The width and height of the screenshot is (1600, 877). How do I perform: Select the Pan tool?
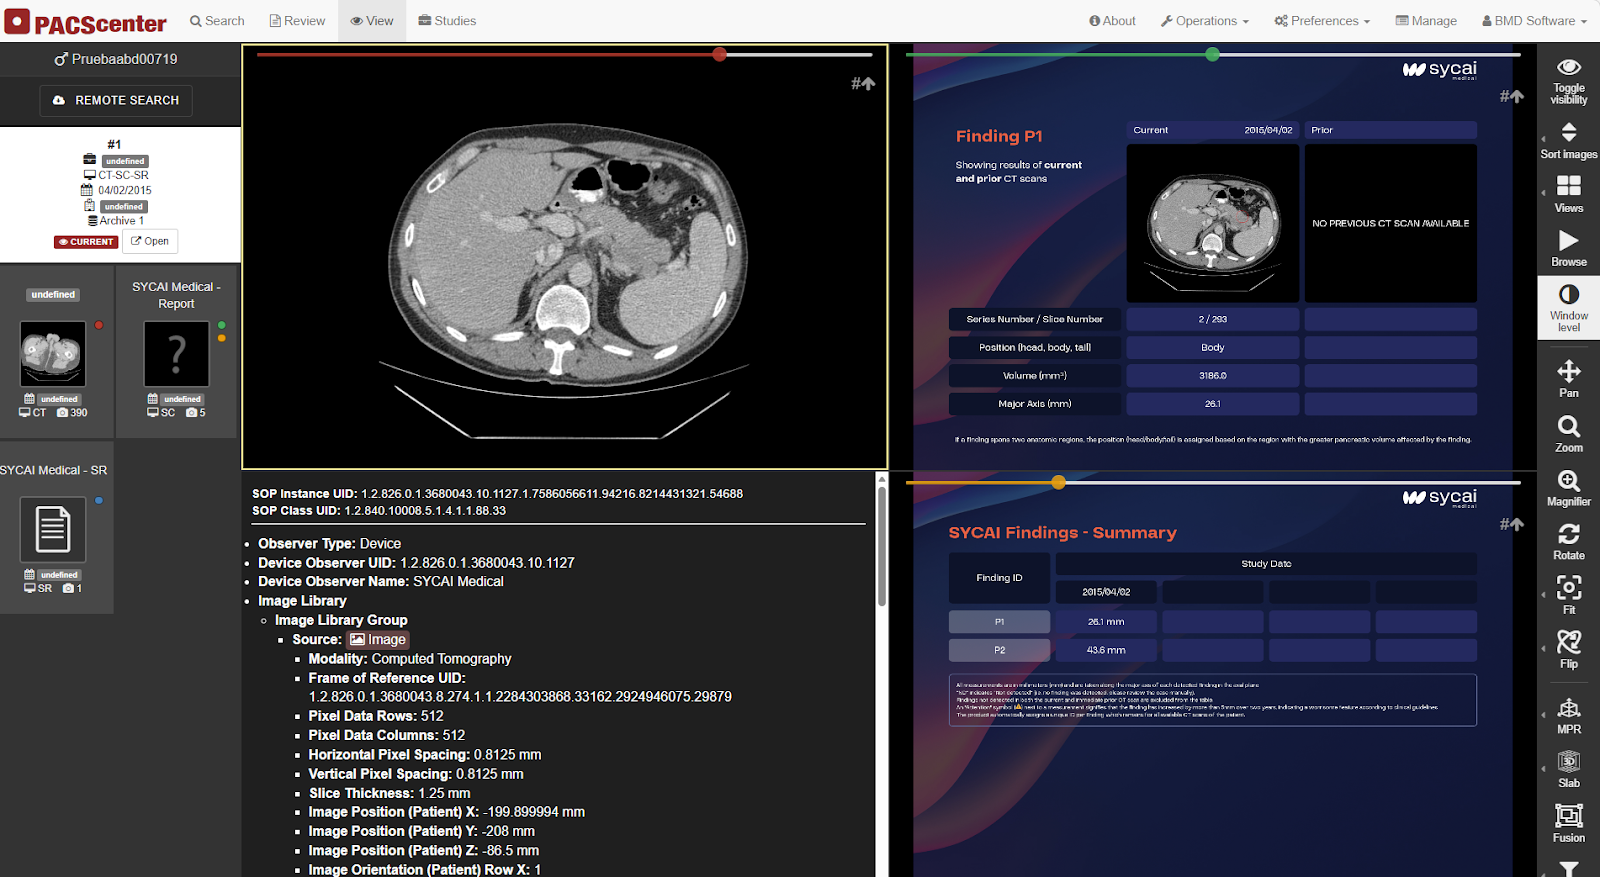1568,379
